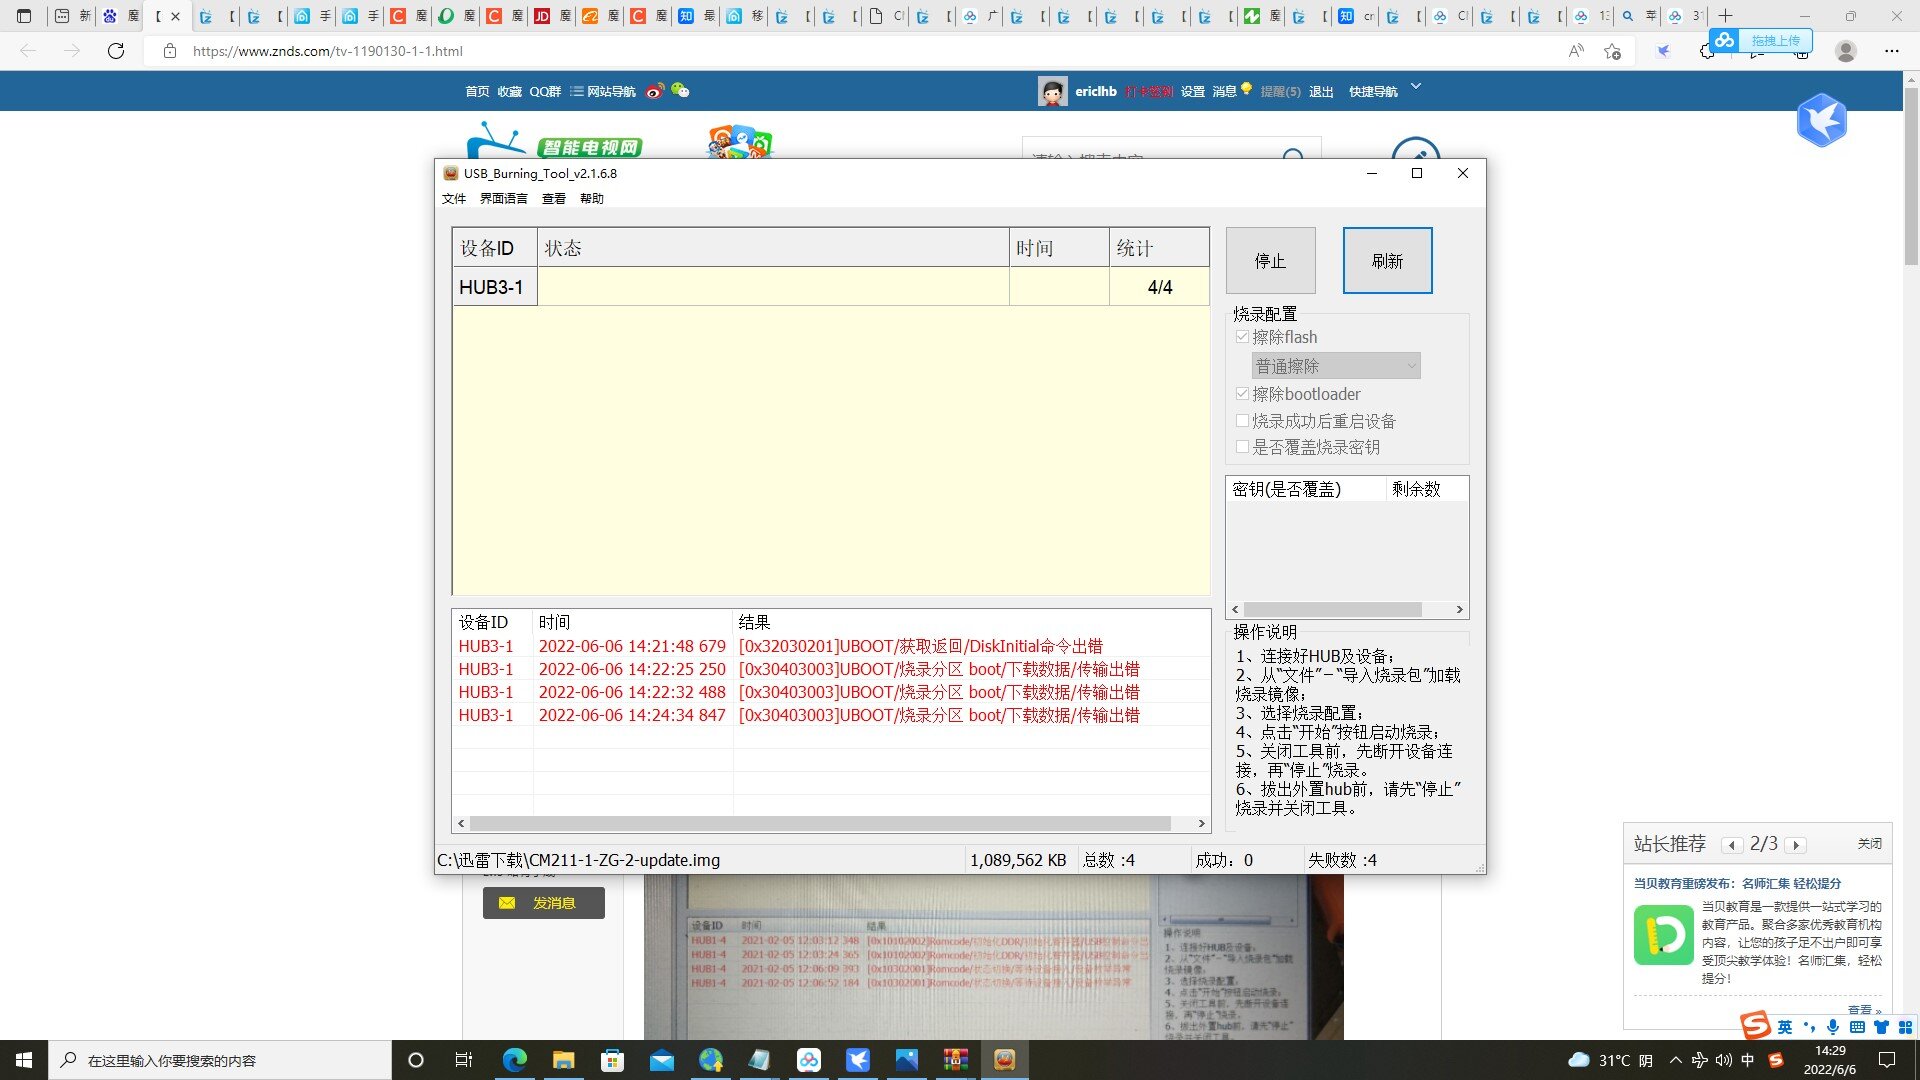
Task: Click the 退出 logout link
Action: [1321, 91]
